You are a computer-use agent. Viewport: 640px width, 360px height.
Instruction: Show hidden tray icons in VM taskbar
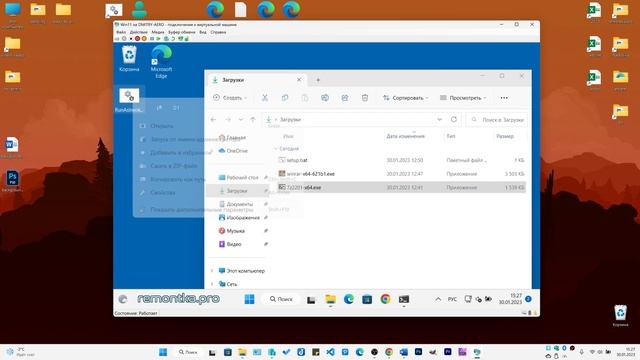coord(438,299)
